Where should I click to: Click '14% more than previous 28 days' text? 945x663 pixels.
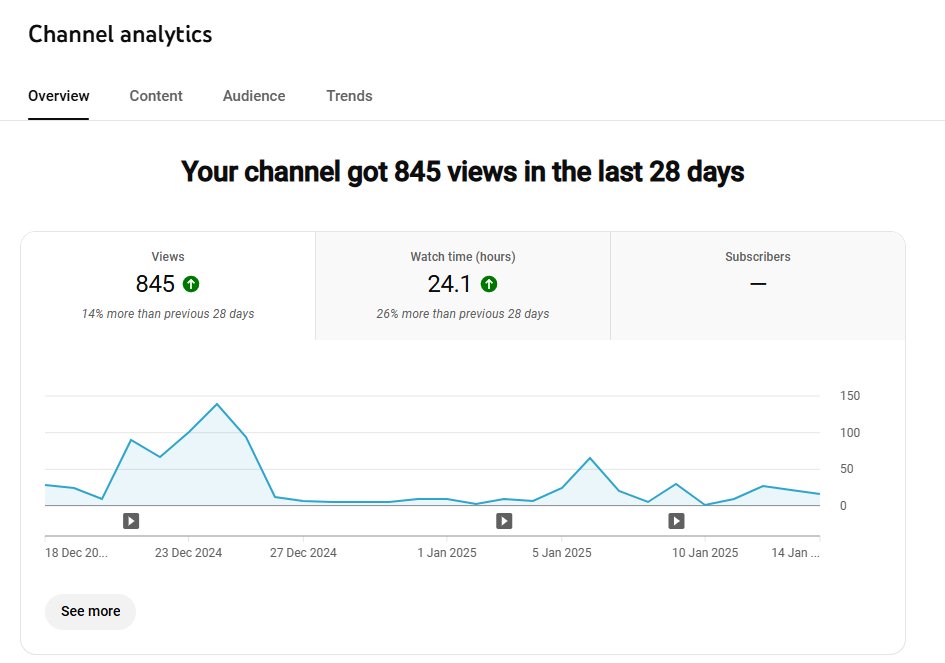click(168, 313)
